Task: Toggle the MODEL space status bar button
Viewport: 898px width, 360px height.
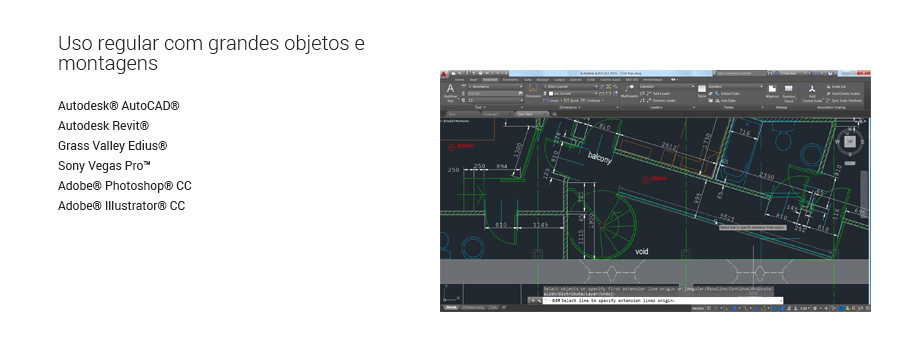Action: point(698,308)
